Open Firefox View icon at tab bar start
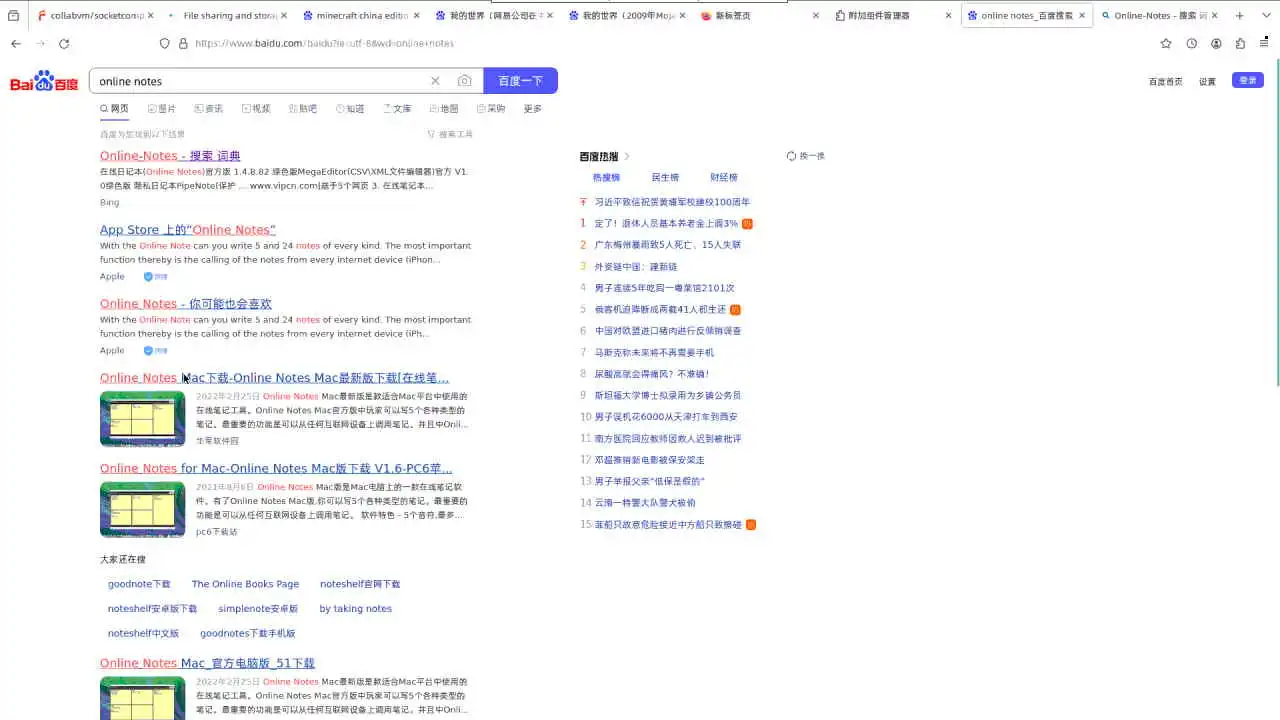1280x720 pixels. coord(13,15)
